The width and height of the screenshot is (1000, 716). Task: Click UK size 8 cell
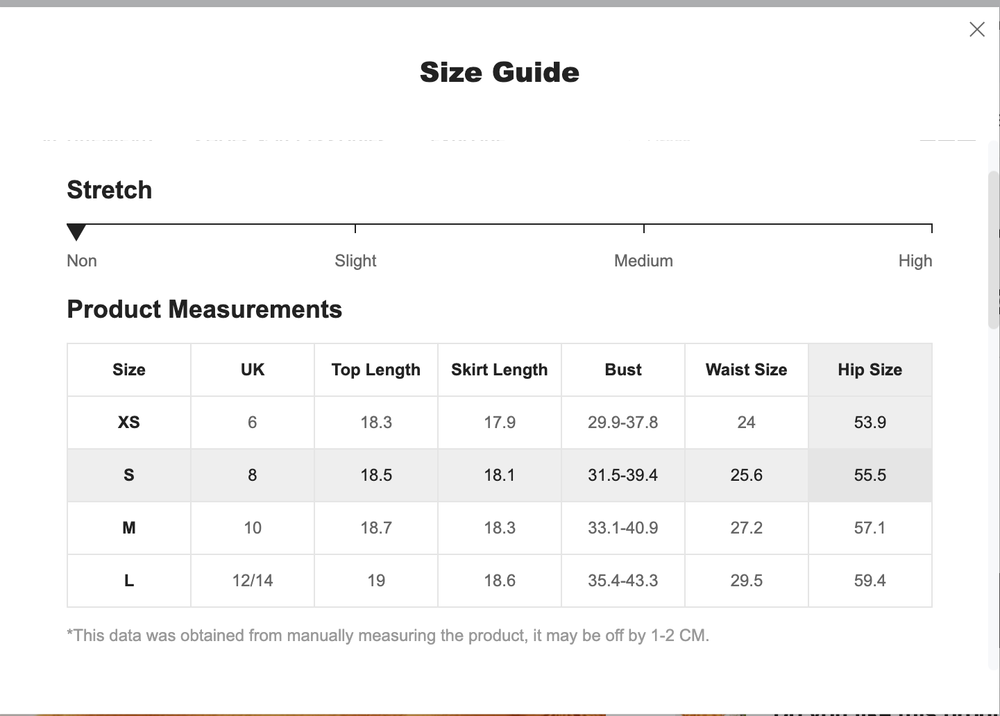click(x=253, y=475)
